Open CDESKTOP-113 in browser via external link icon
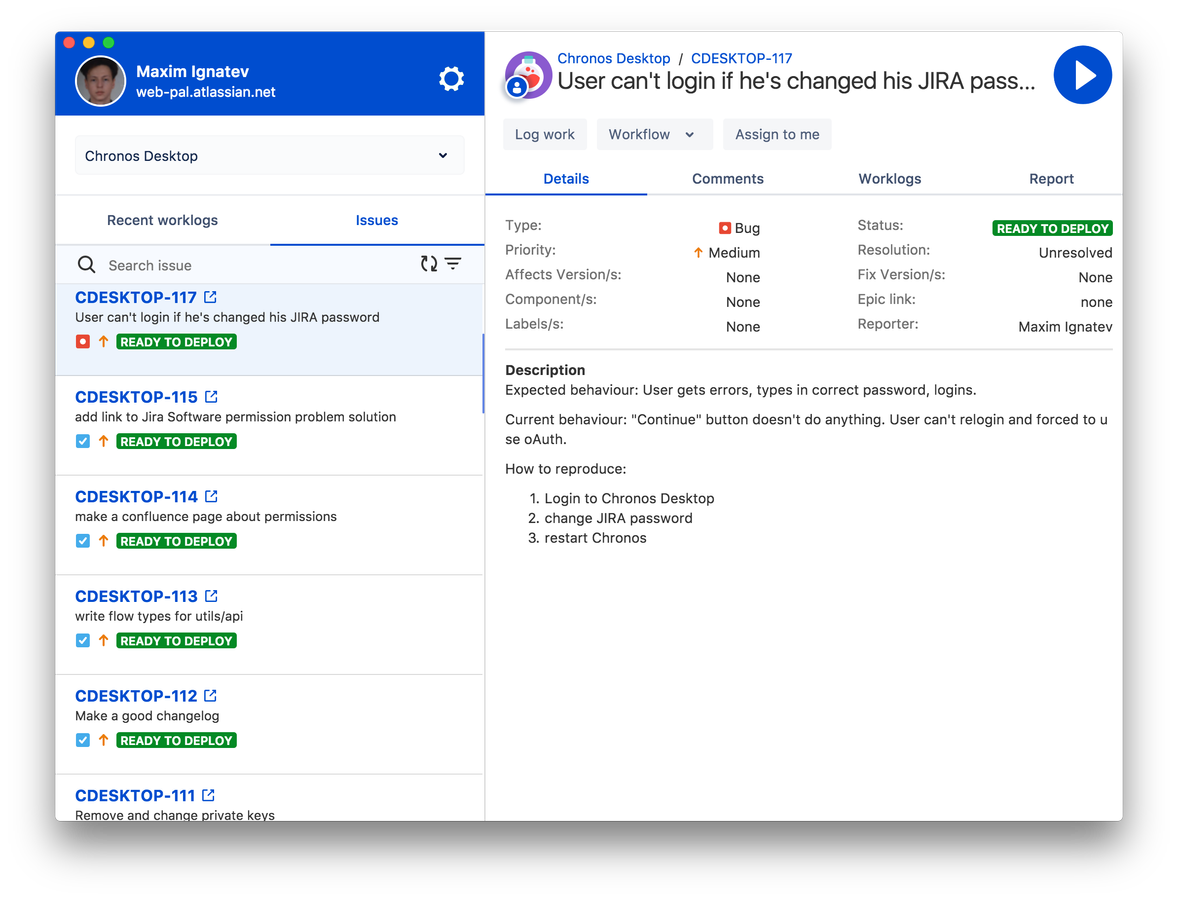 (211, 596)
